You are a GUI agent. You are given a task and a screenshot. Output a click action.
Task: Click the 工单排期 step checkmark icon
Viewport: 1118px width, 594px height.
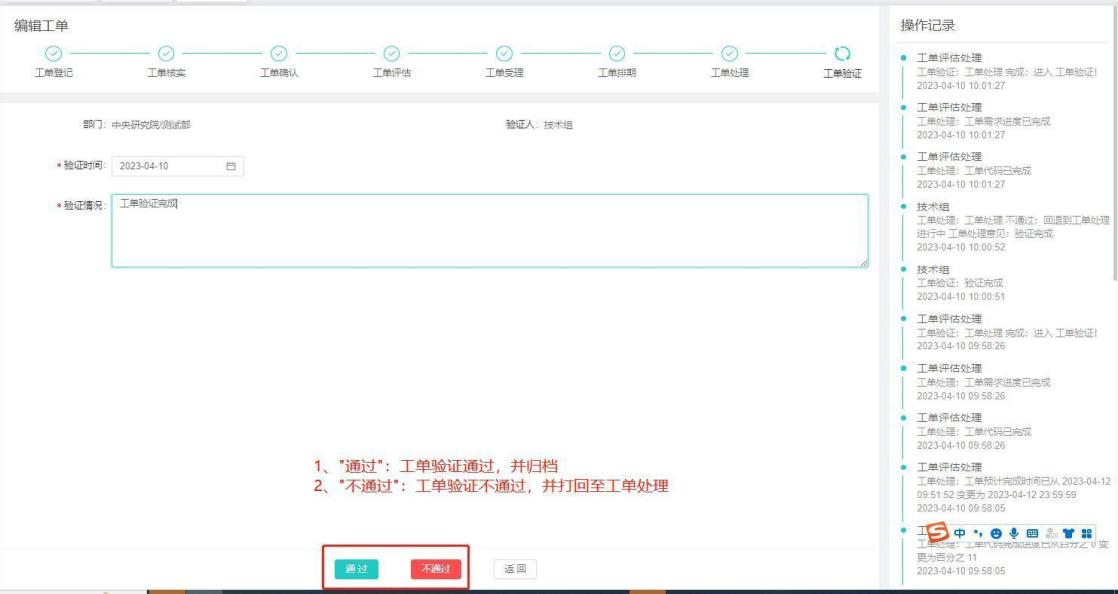point(618,53)
